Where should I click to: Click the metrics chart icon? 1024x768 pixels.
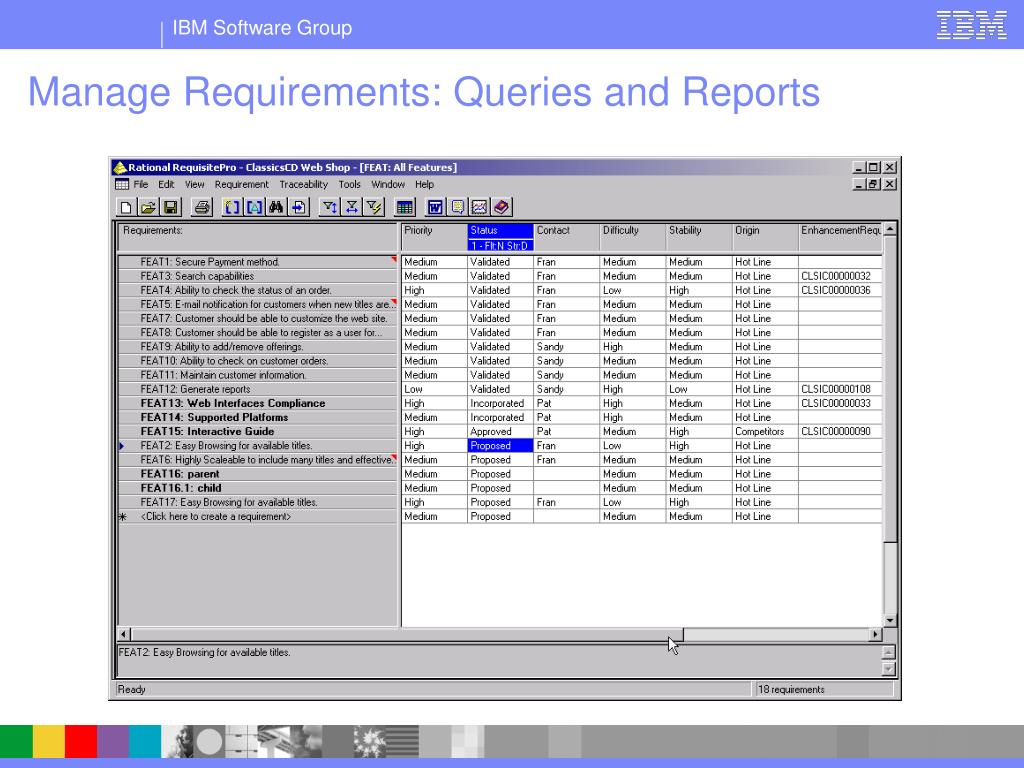click(x=479, y=208)
